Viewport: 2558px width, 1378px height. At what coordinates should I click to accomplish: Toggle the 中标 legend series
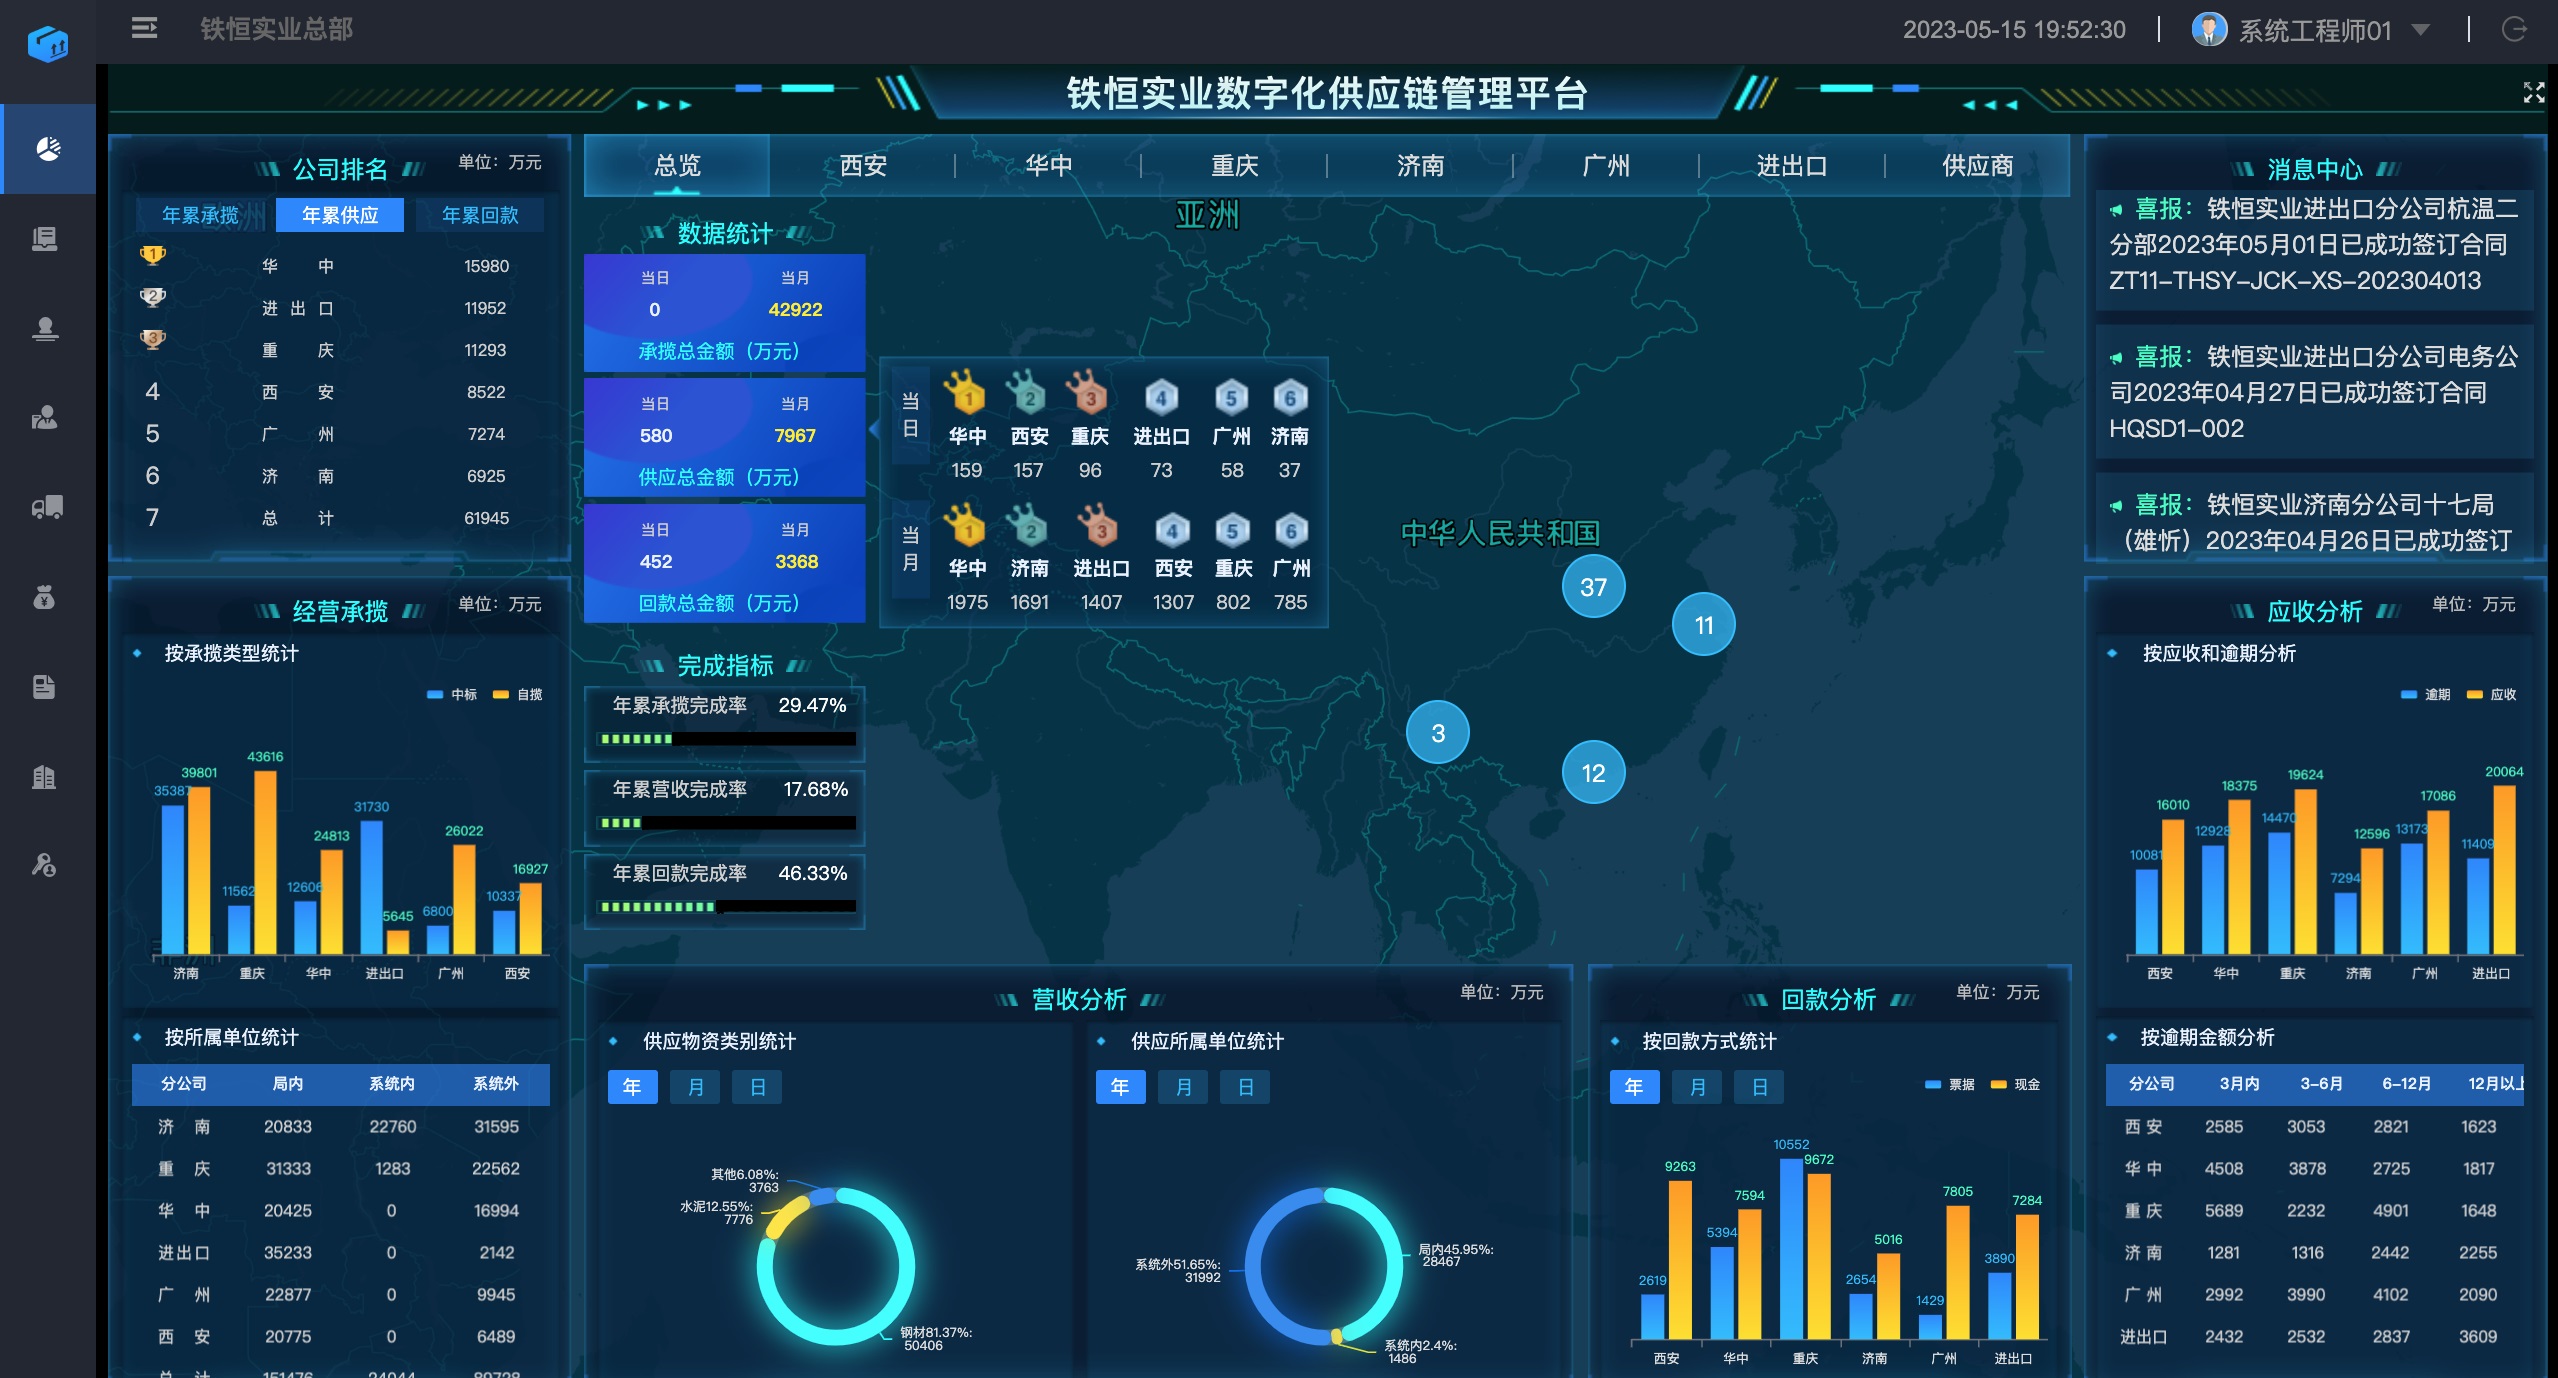pyautogui.click(x=452, y=694)
